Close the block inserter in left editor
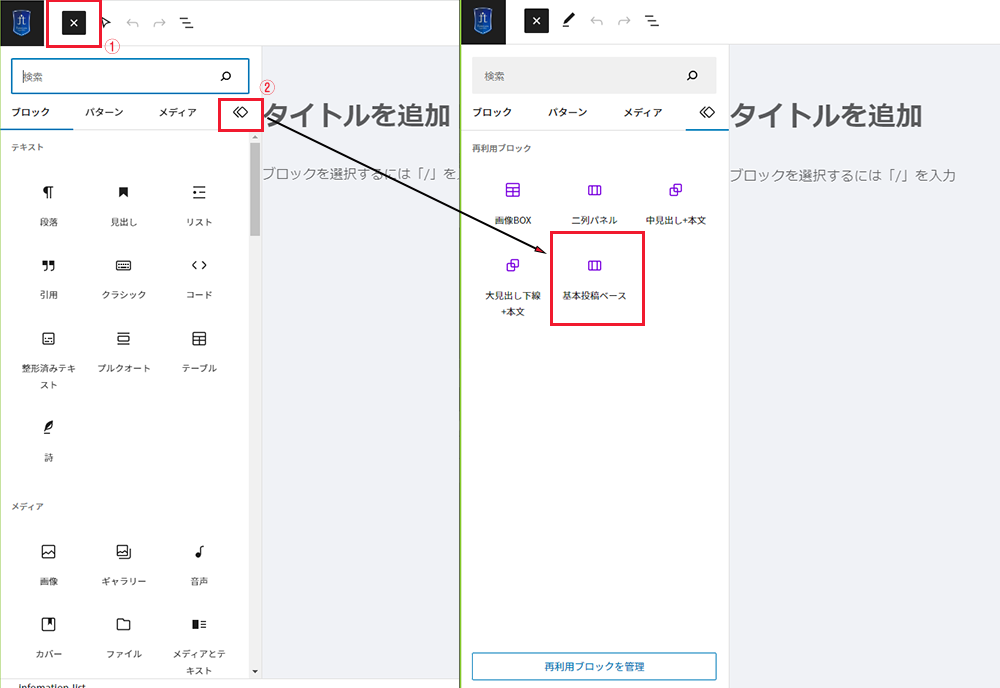The image size is (1000, 688). pos(74,23)
